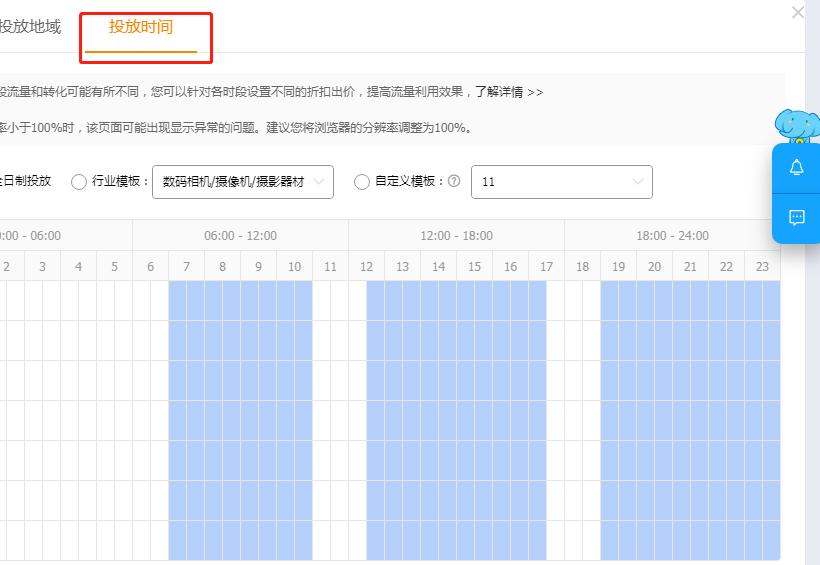This screenshot has width=820, height=565.
Task: Click hour column header 10
Action: point(294,266)
